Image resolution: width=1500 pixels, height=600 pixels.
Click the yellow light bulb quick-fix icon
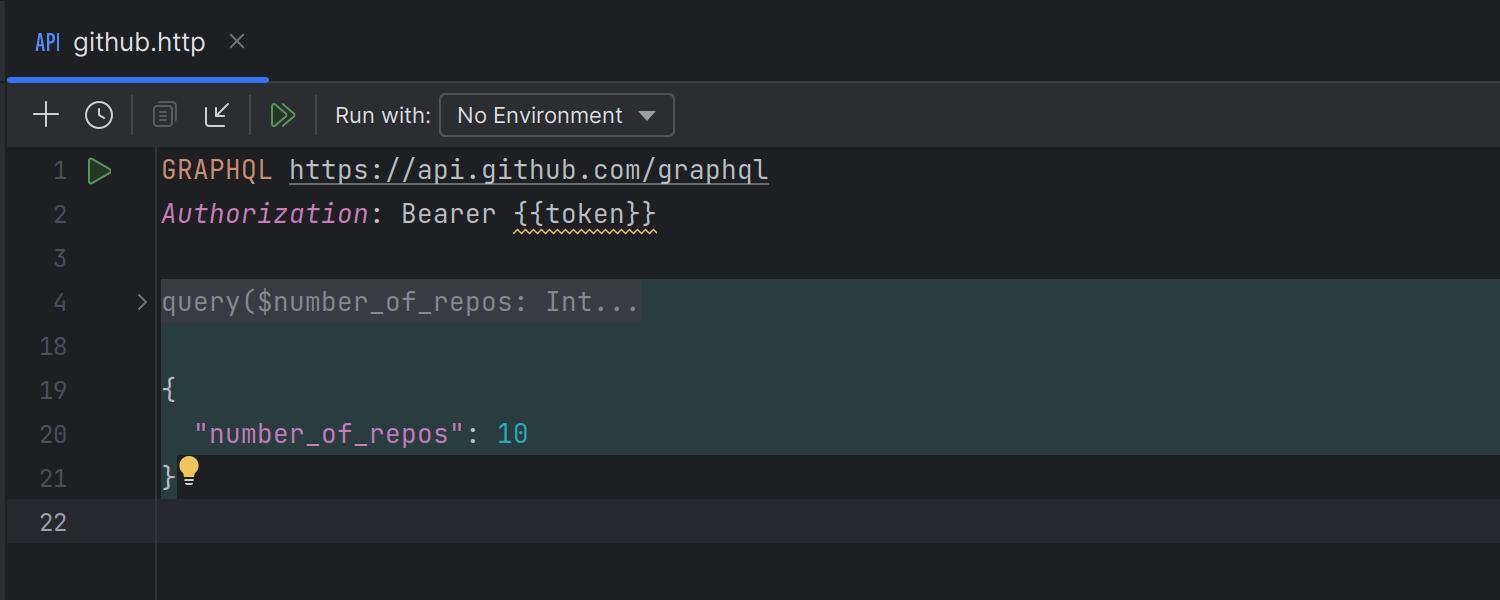[189, 471]
